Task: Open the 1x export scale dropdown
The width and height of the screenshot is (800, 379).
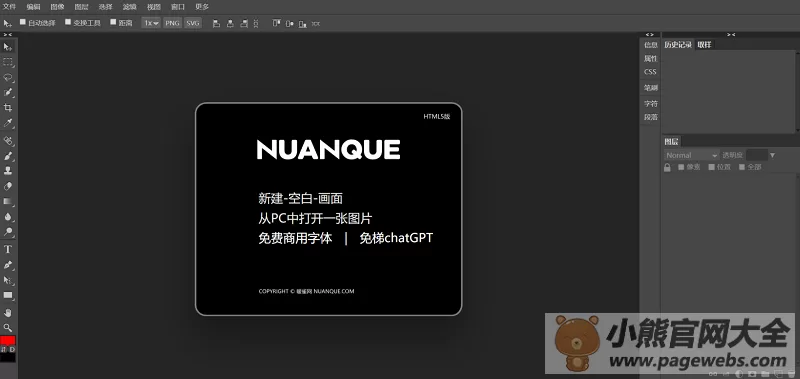Action: point(151,23)
